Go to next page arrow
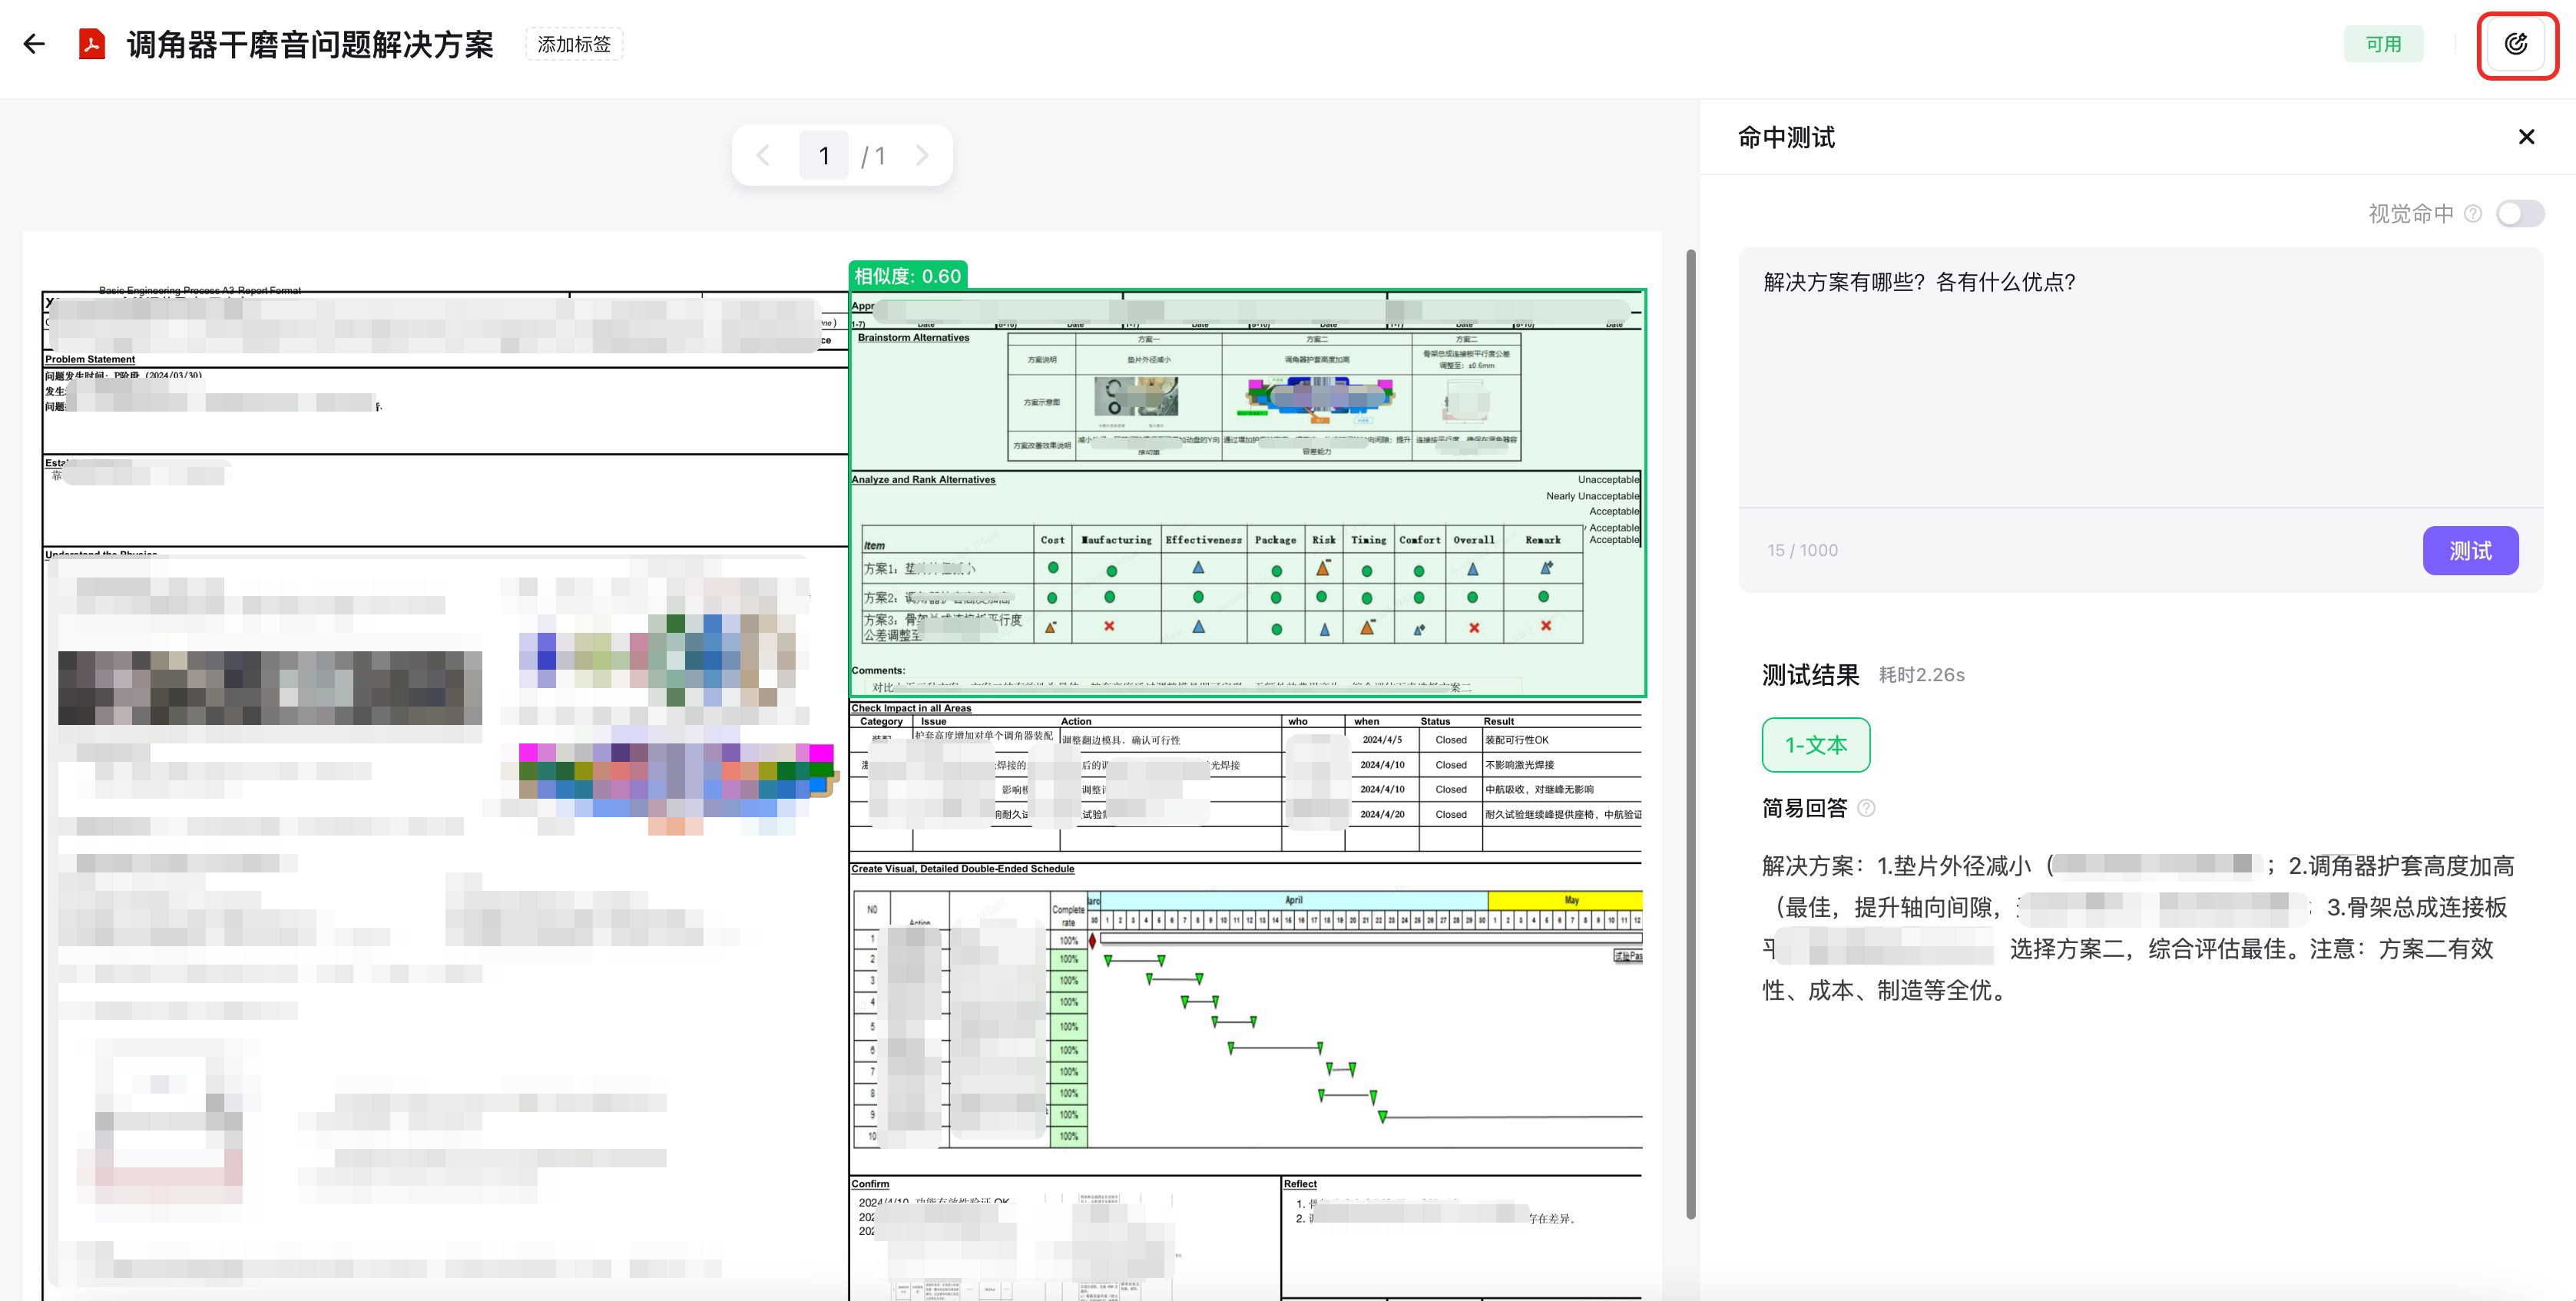The width and height of the screenshot is (2576, 1301). coord(922,155)
